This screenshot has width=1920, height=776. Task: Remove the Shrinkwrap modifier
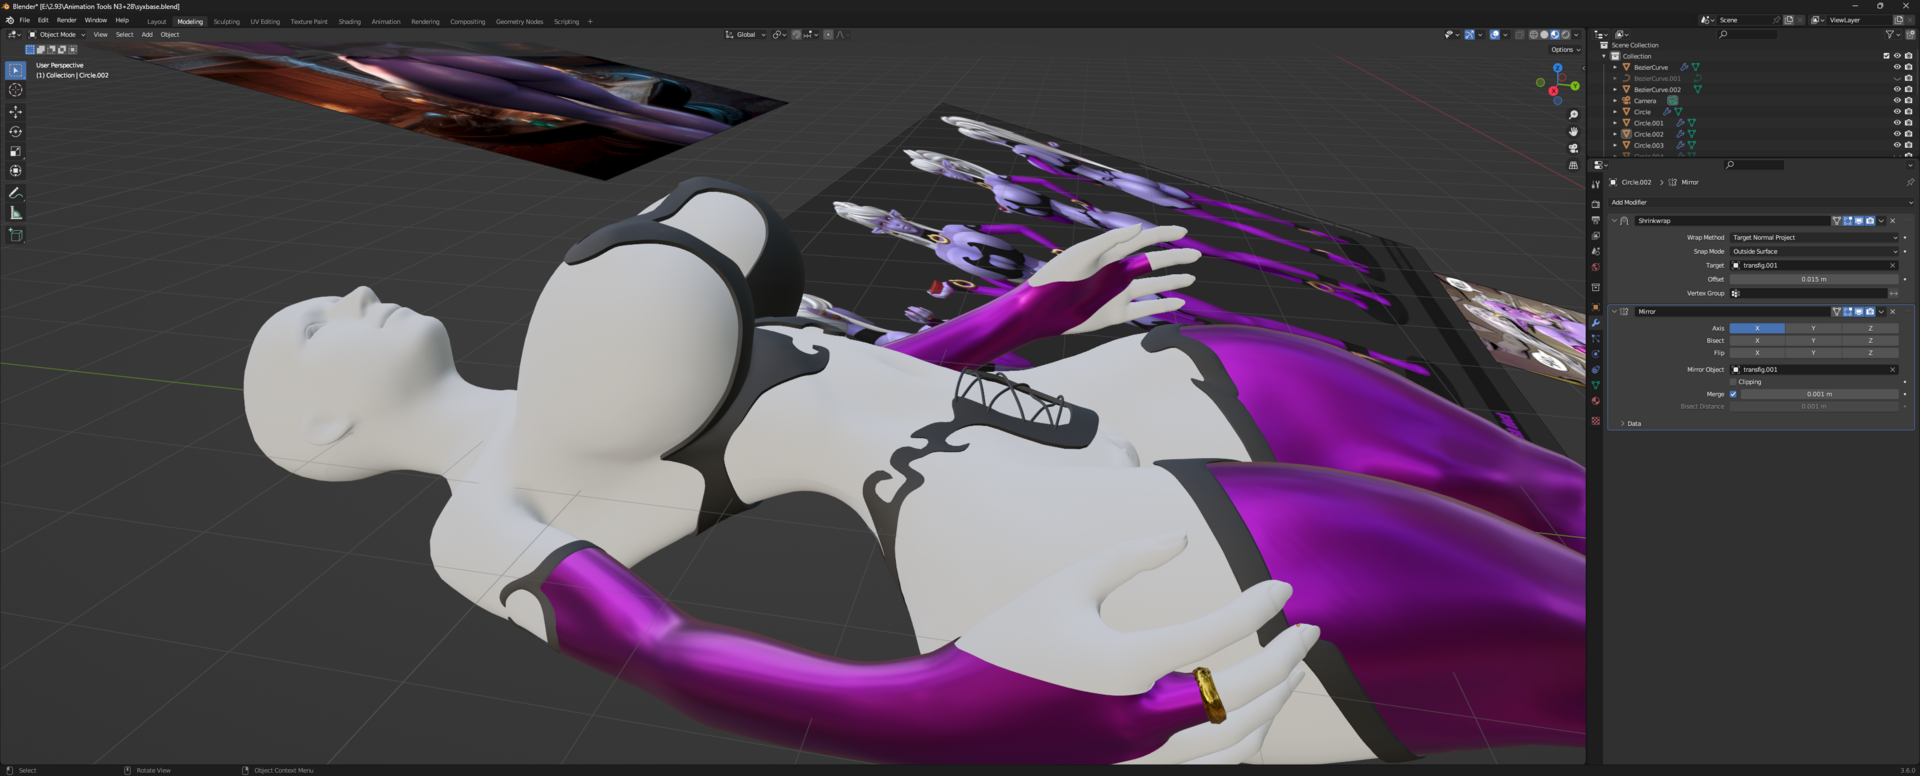click(x=1892, y=221)
